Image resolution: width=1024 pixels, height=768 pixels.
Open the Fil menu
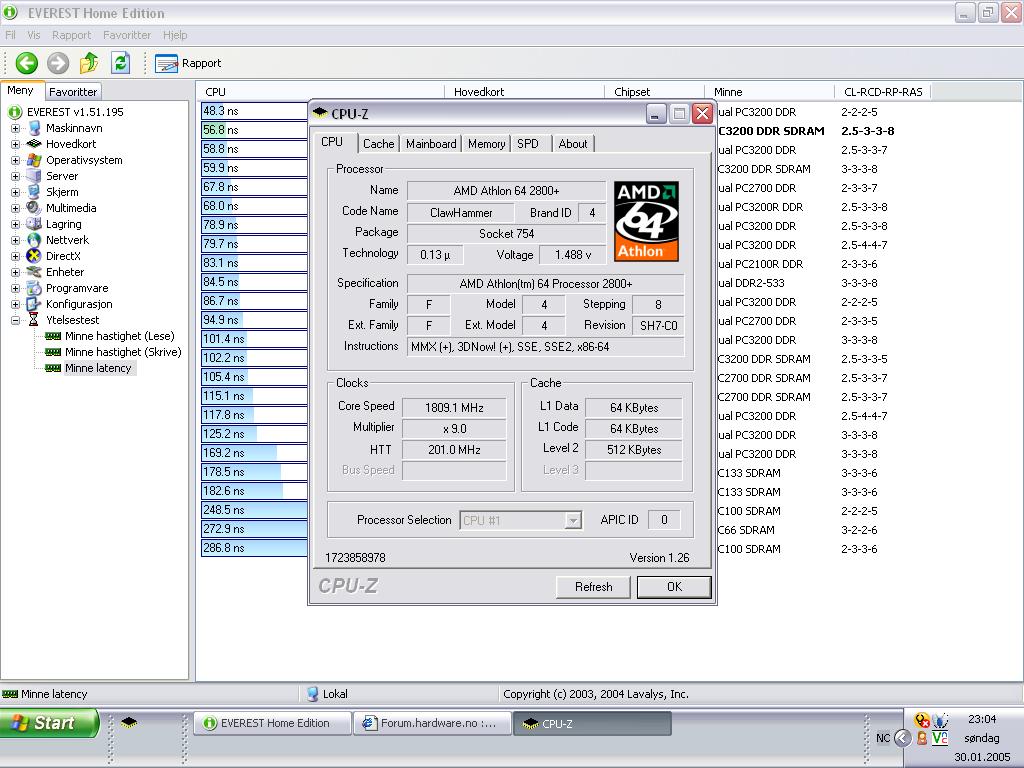pyautogui.click(x=10, y=35)
